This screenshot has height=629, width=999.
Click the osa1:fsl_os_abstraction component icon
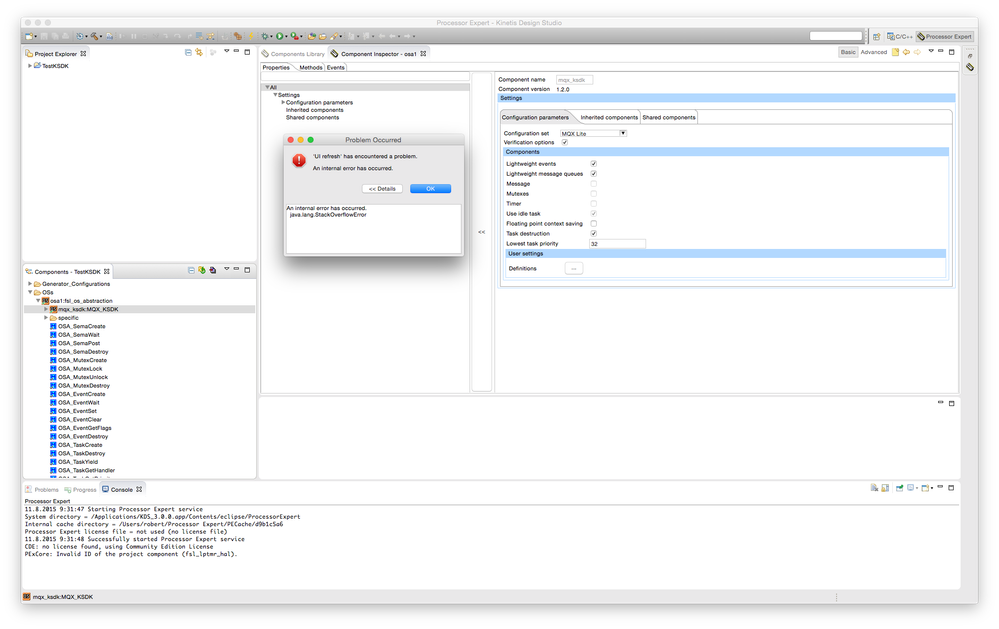coord(46,301)
